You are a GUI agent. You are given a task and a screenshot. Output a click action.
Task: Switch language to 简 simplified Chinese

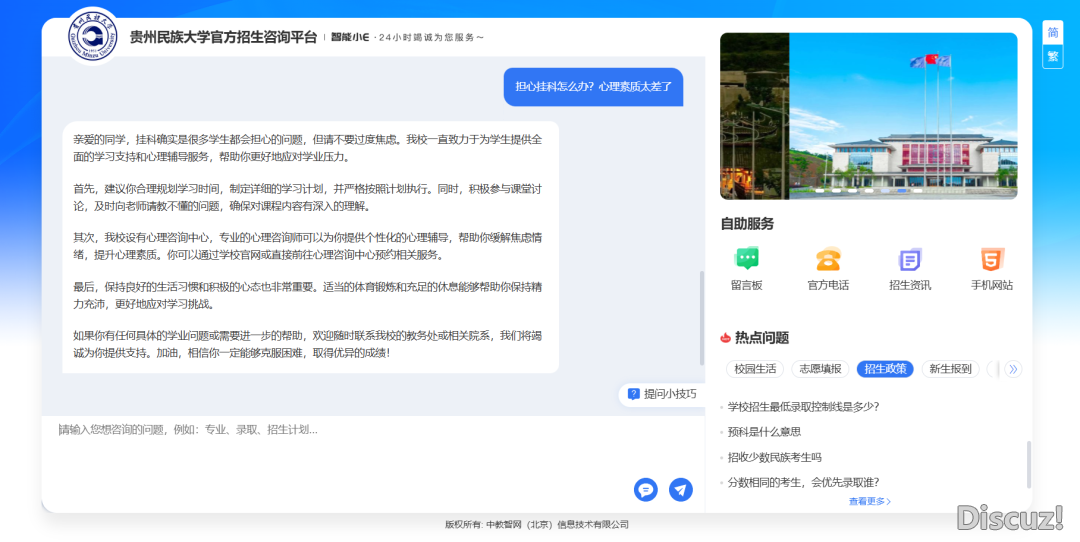coord(1053,32)
